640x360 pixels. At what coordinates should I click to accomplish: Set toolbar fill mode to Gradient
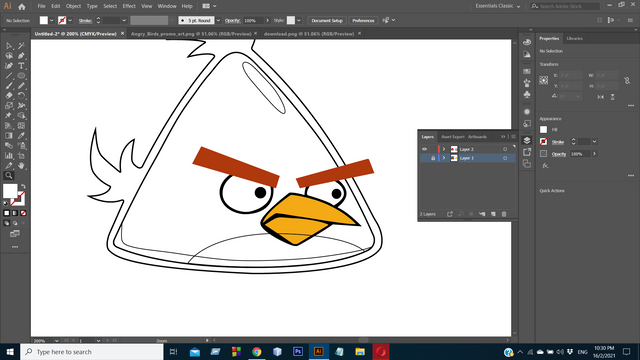click(x=15, y=213)
